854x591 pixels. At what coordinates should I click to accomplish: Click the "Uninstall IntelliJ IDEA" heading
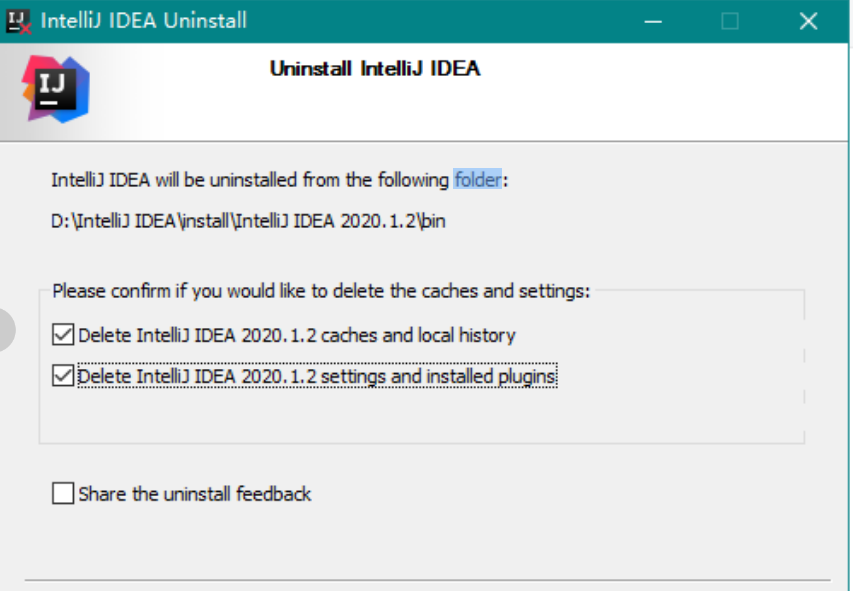[x=375, y=69]
